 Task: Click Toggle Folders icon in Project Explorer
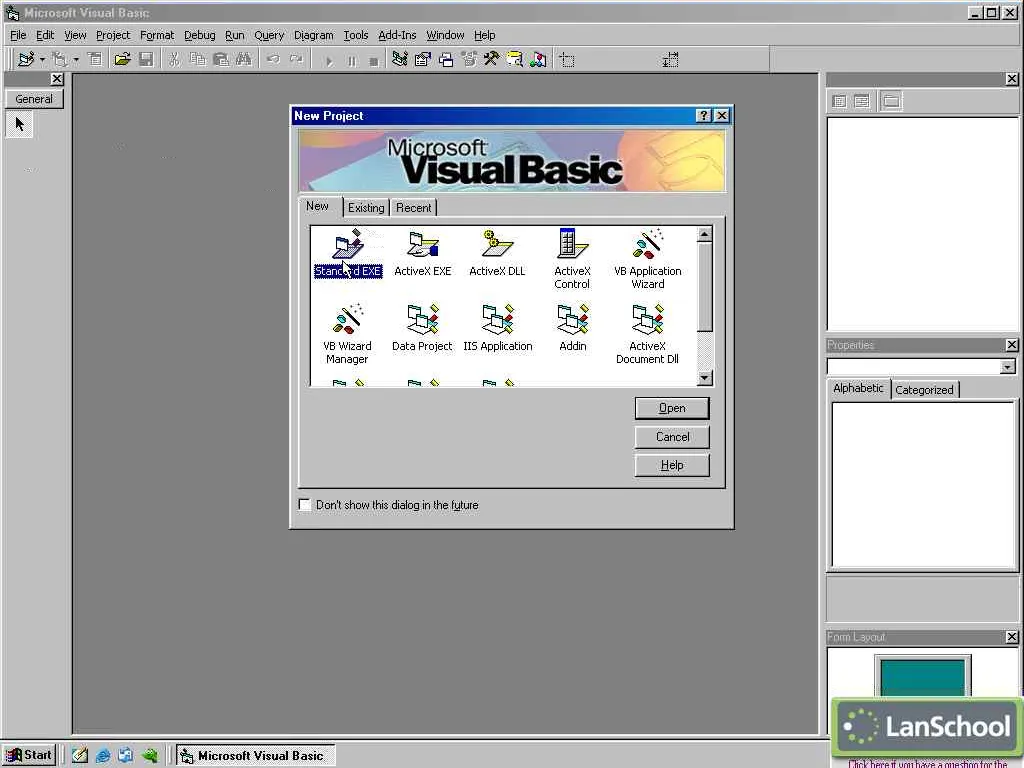[x=891, y=101]
